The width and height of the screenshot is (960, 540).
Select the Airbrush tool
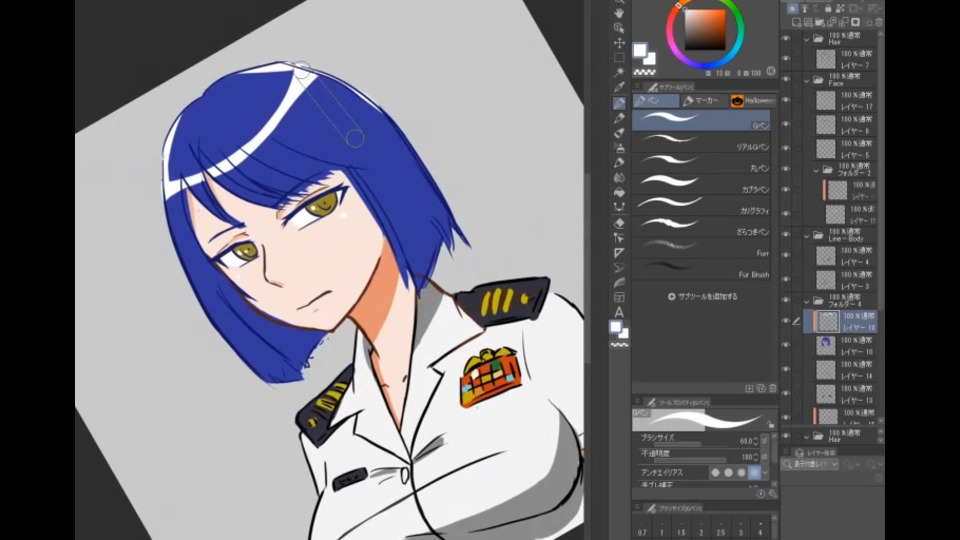click(619, 148)
